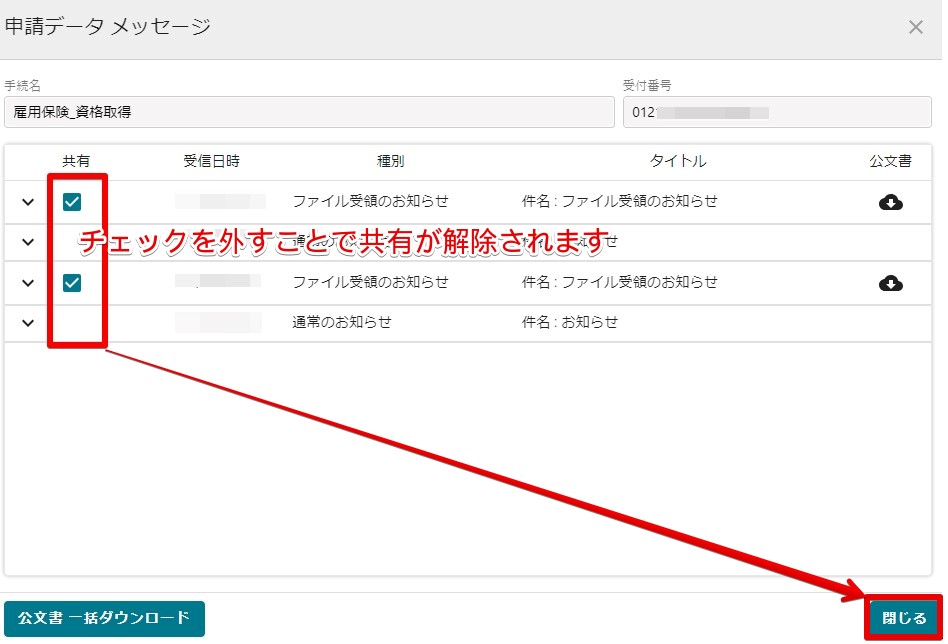Close the 申請データ メッセージ dialog with X

[x=915, y=27]
